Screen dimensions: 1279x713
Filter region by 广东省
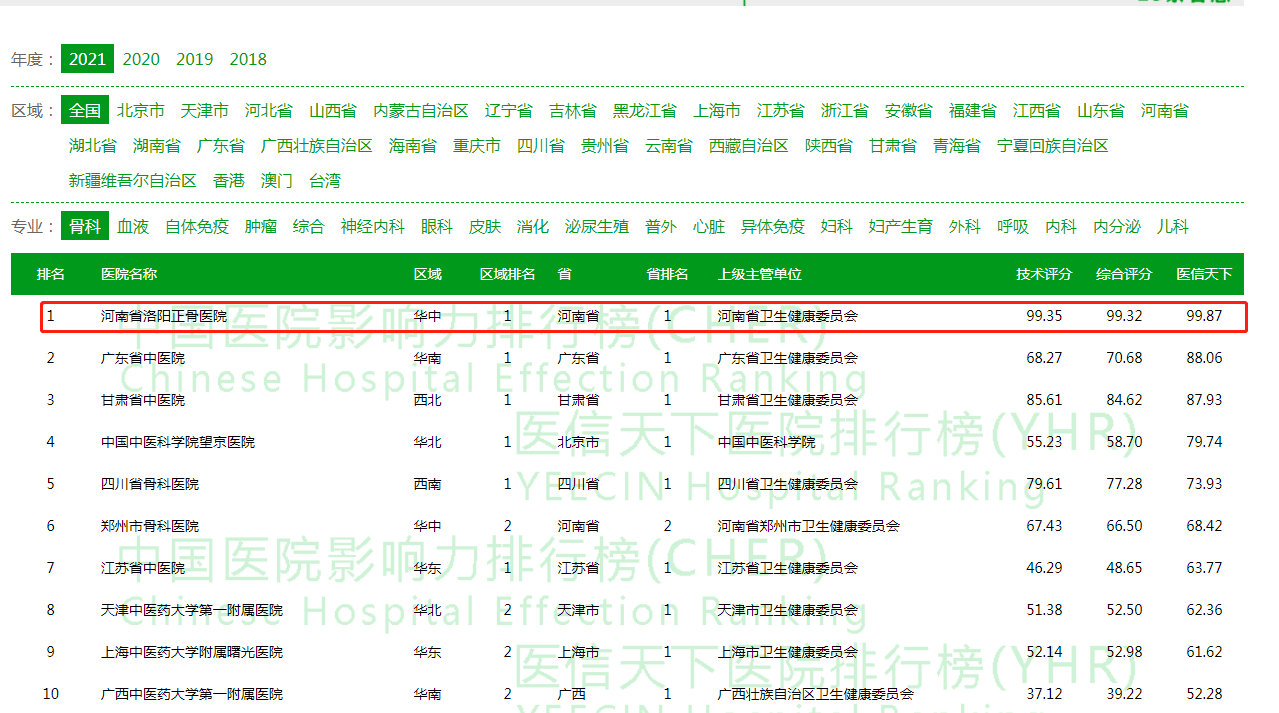pos(220,146)
